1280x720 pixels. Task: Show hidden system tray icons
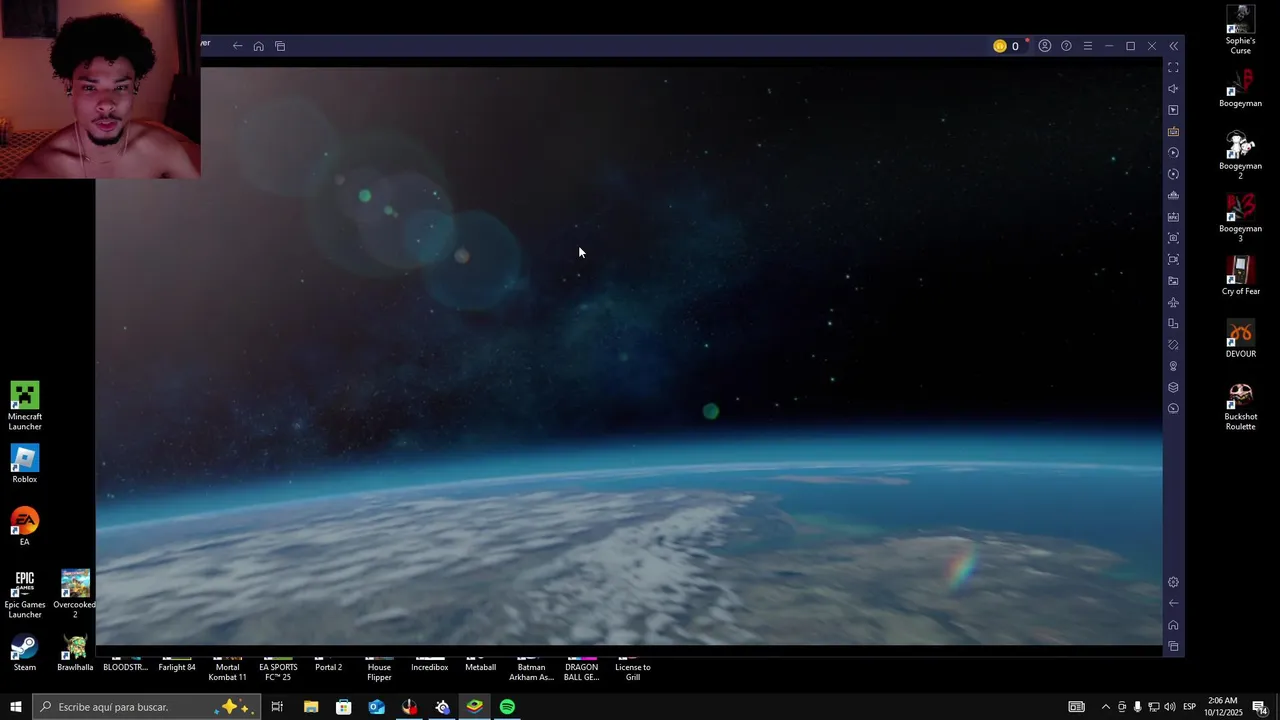pyautogui.click(x=1105, y=707)
